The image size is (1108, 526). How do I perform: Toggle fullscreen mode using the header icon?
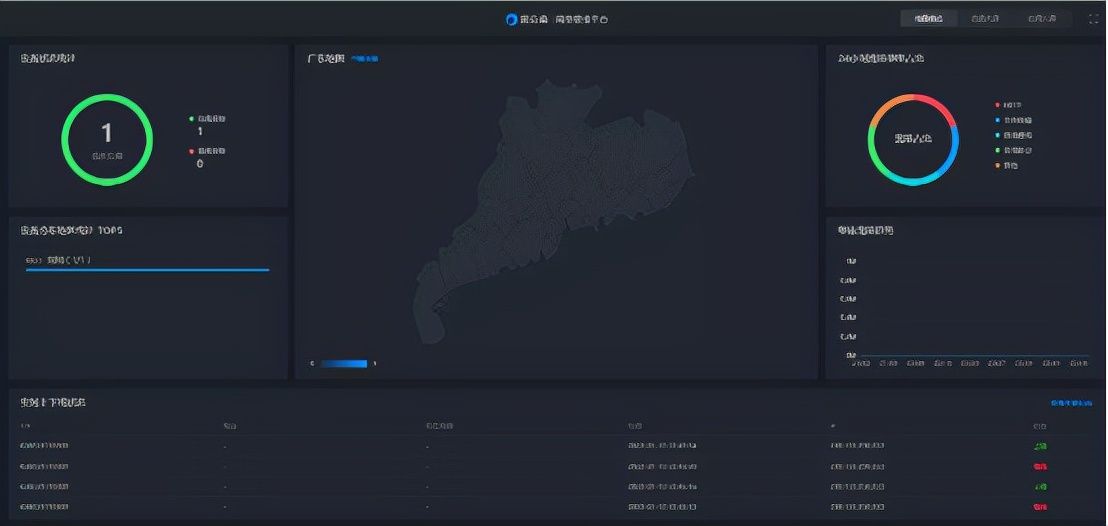point(1093,19)
